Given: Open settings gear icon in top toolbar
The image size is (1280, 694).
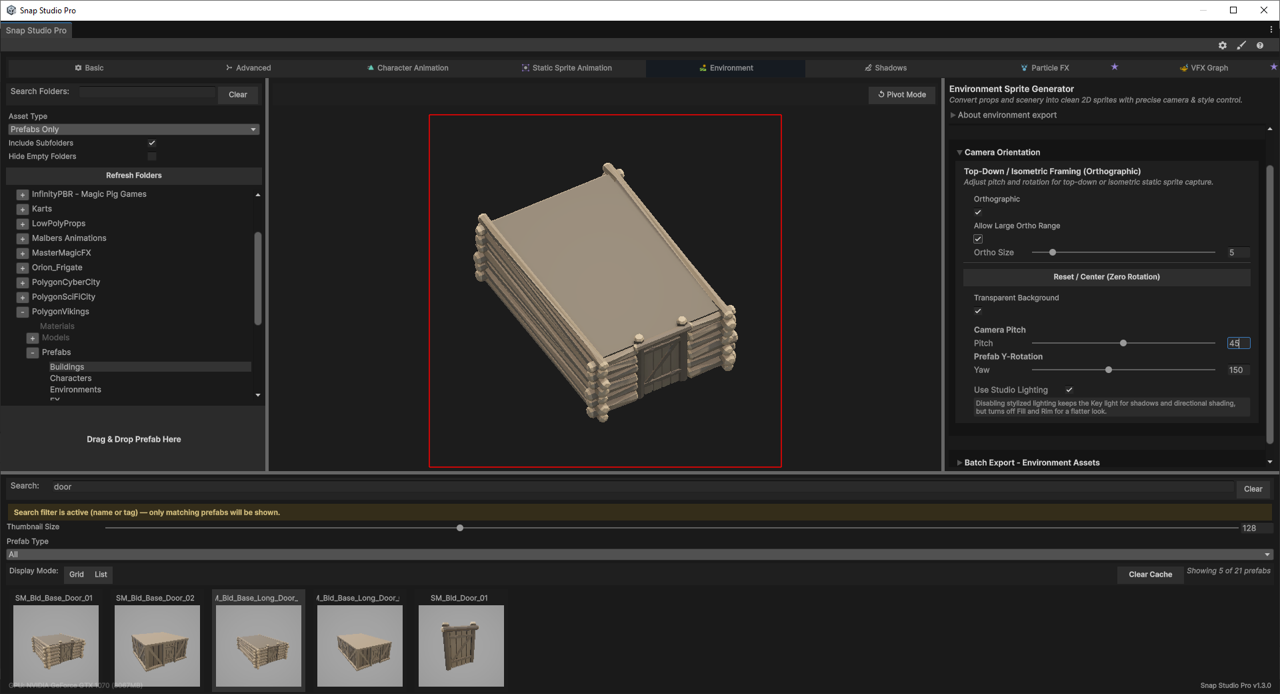Looking at the screenshot, I should [x=1222, y=45].
